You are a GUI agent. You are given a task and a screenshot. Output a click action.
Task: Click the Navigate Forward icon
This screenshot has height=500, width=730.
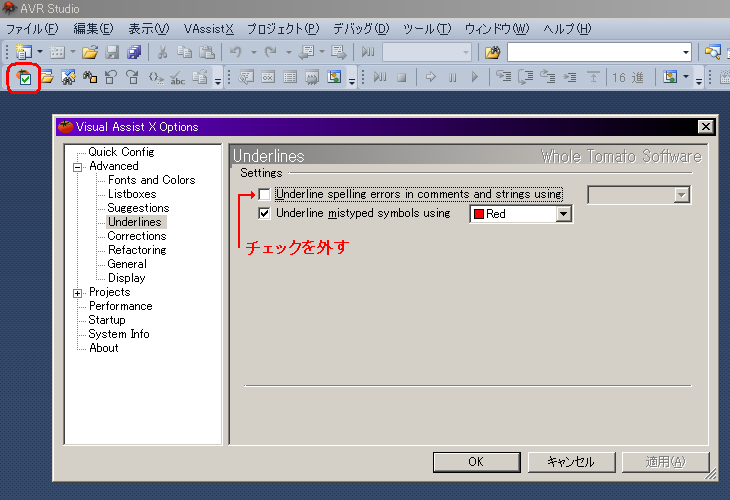338,52
